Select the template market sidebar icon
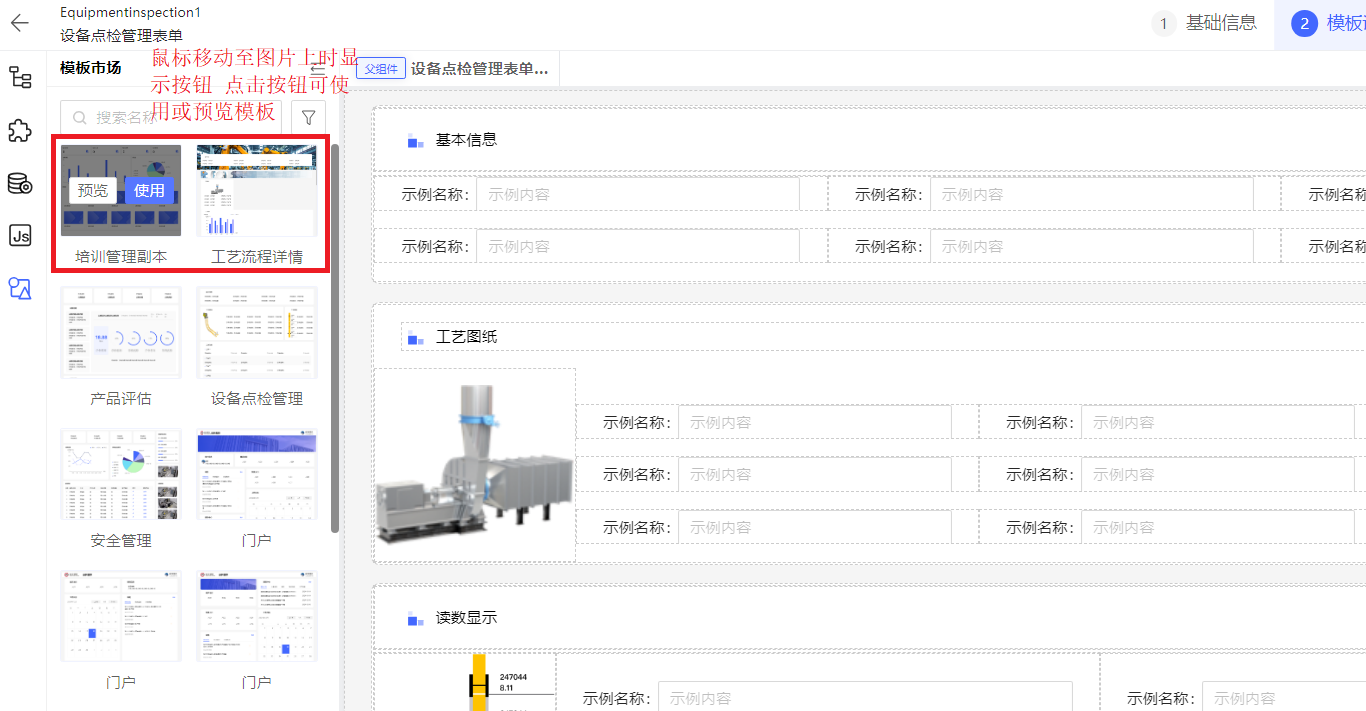1366x711 pixels. [x=20, y=289]
